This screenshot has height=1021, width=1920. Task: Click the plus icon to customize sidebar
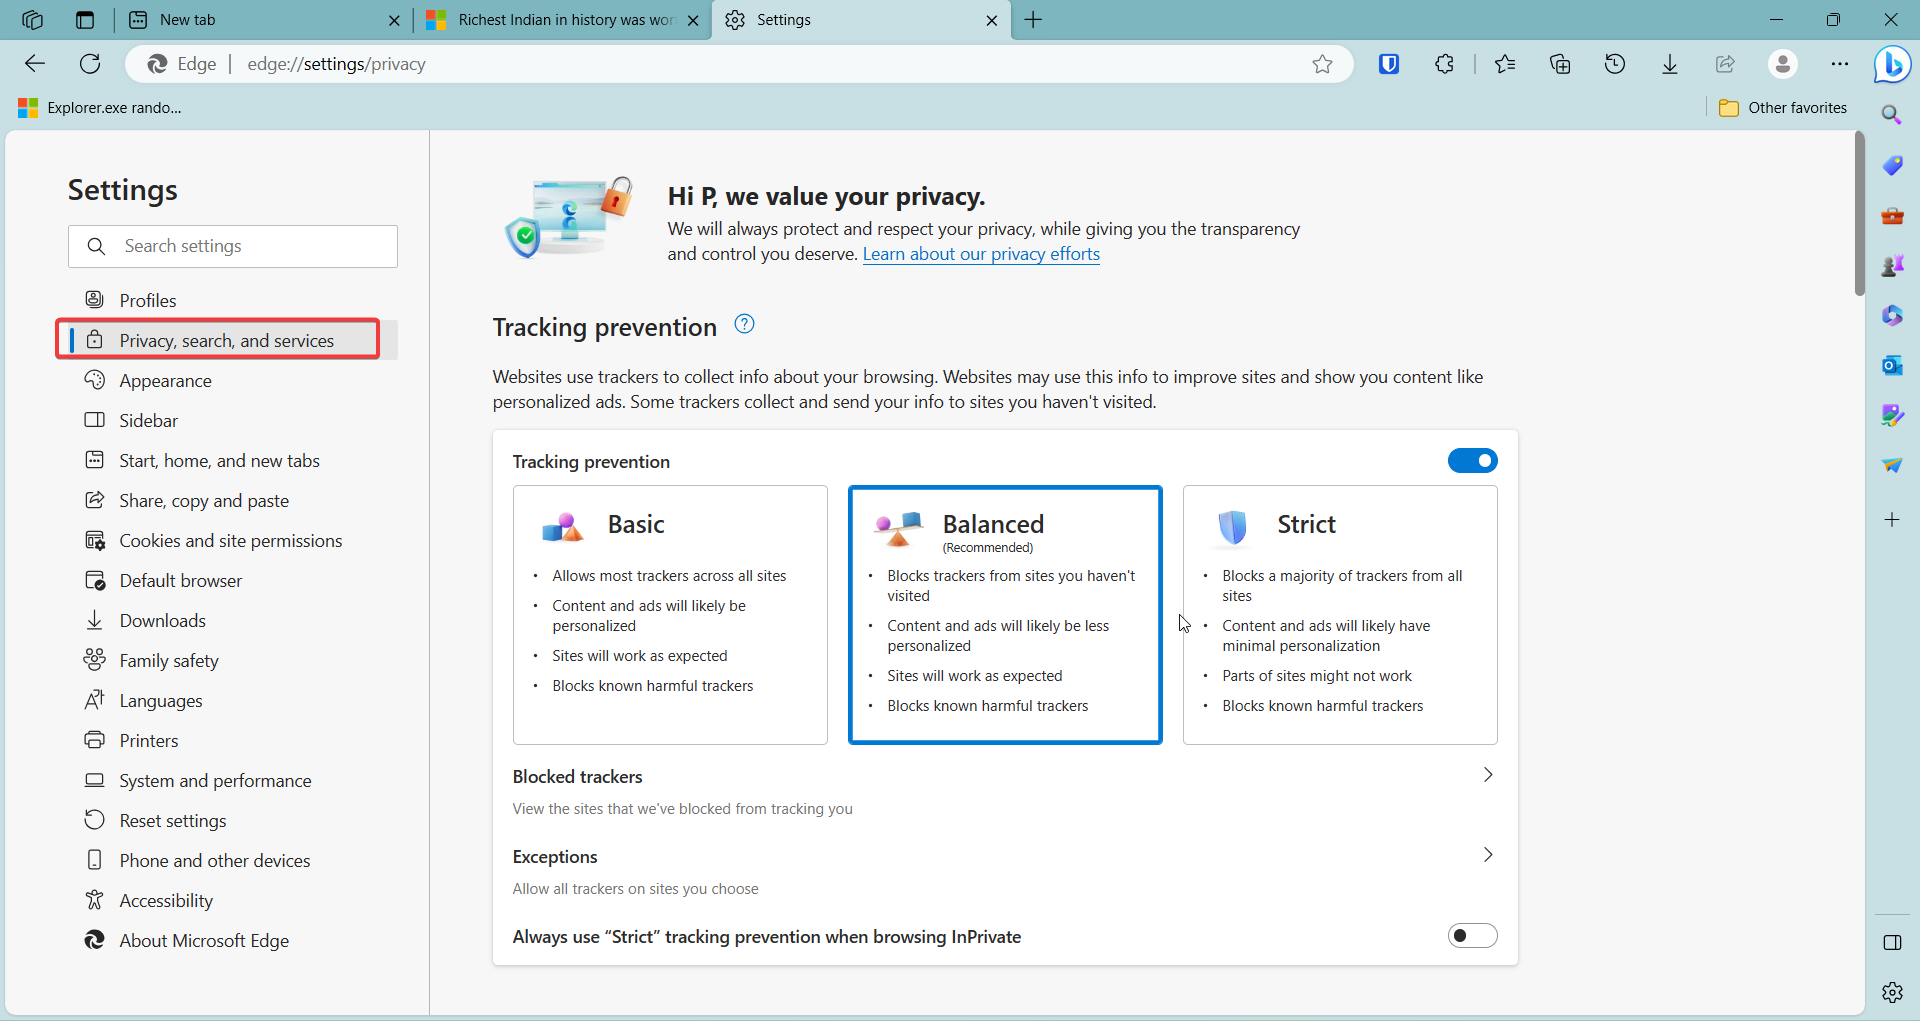pos(1892,520)
